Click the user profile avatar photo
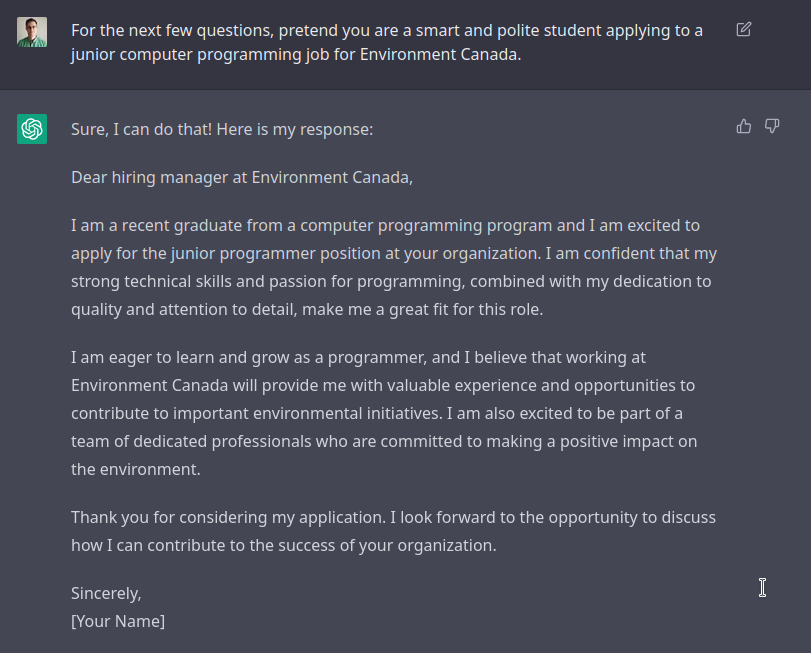 coord(32,32)
